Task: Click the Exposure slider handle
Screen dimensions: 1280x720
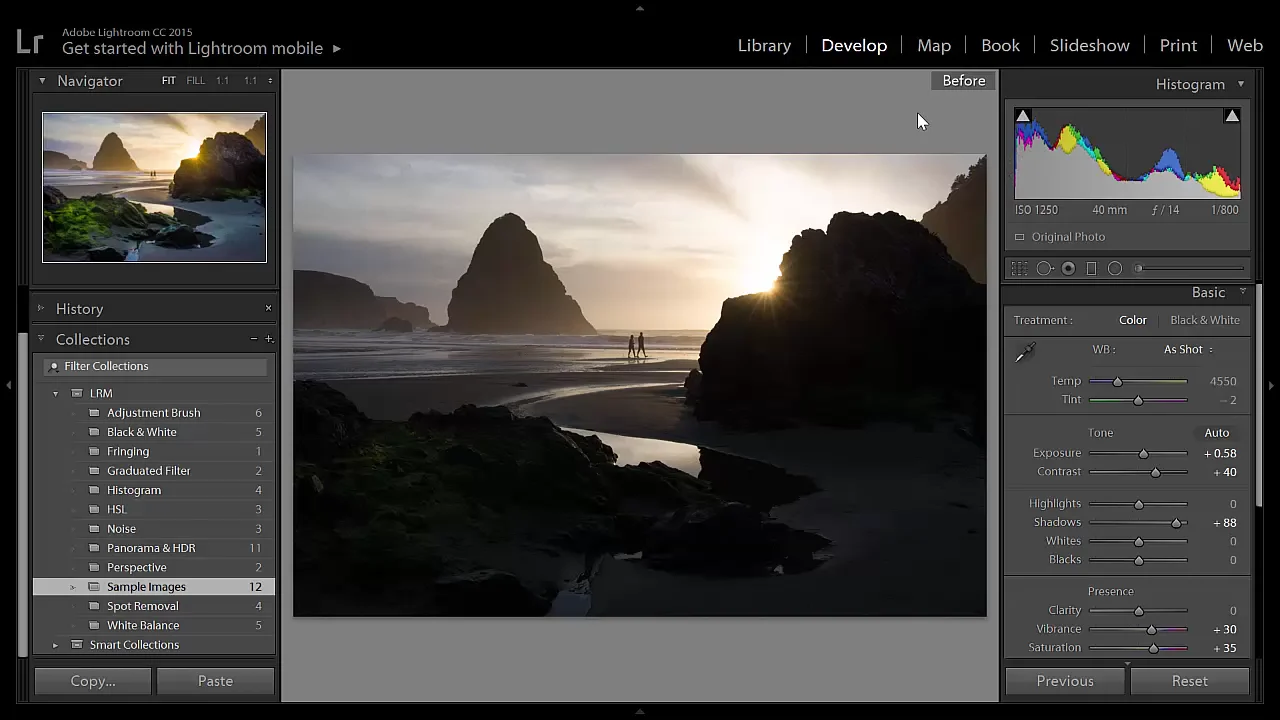Action: click(1143, 454)
